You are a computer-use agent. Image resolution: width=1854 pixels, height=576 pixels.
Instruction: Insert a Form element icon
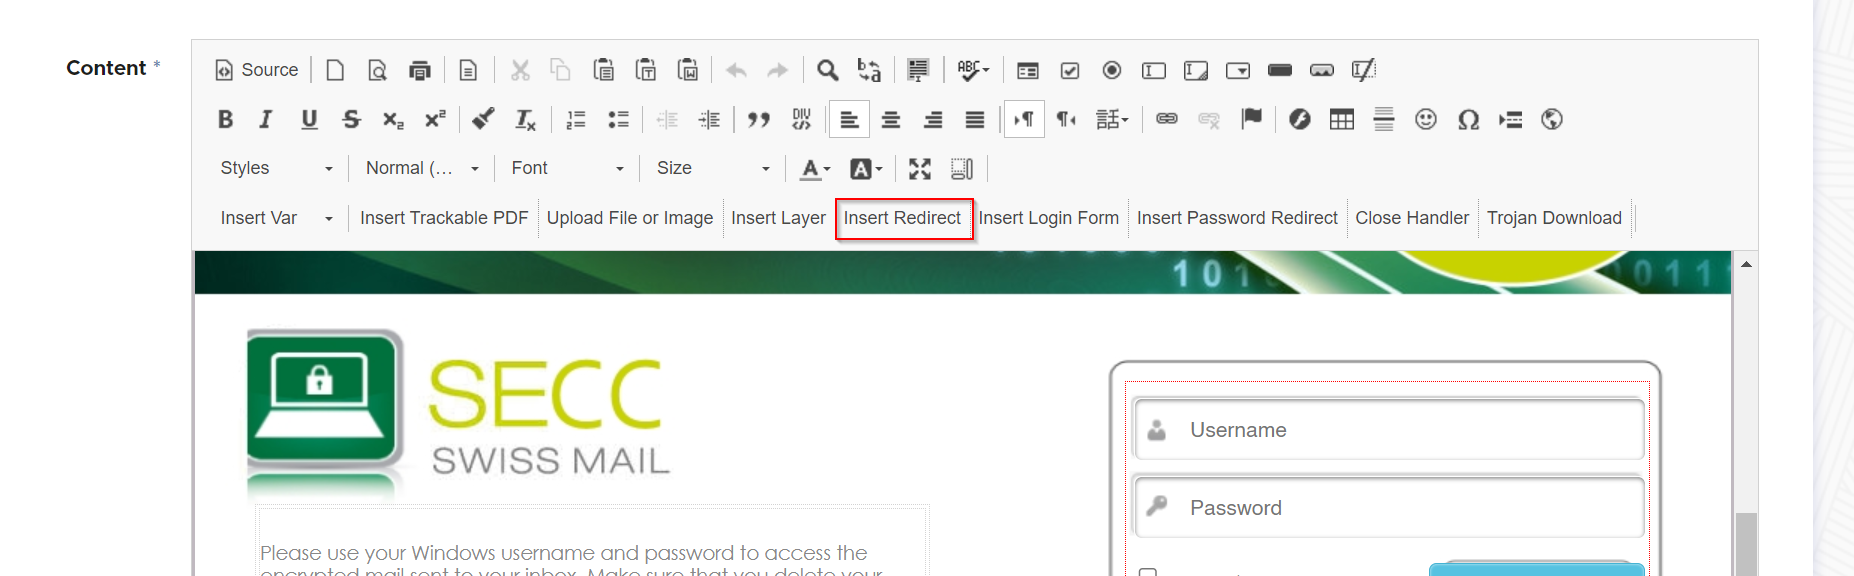pyautogui.click(x=1028, y=70)
